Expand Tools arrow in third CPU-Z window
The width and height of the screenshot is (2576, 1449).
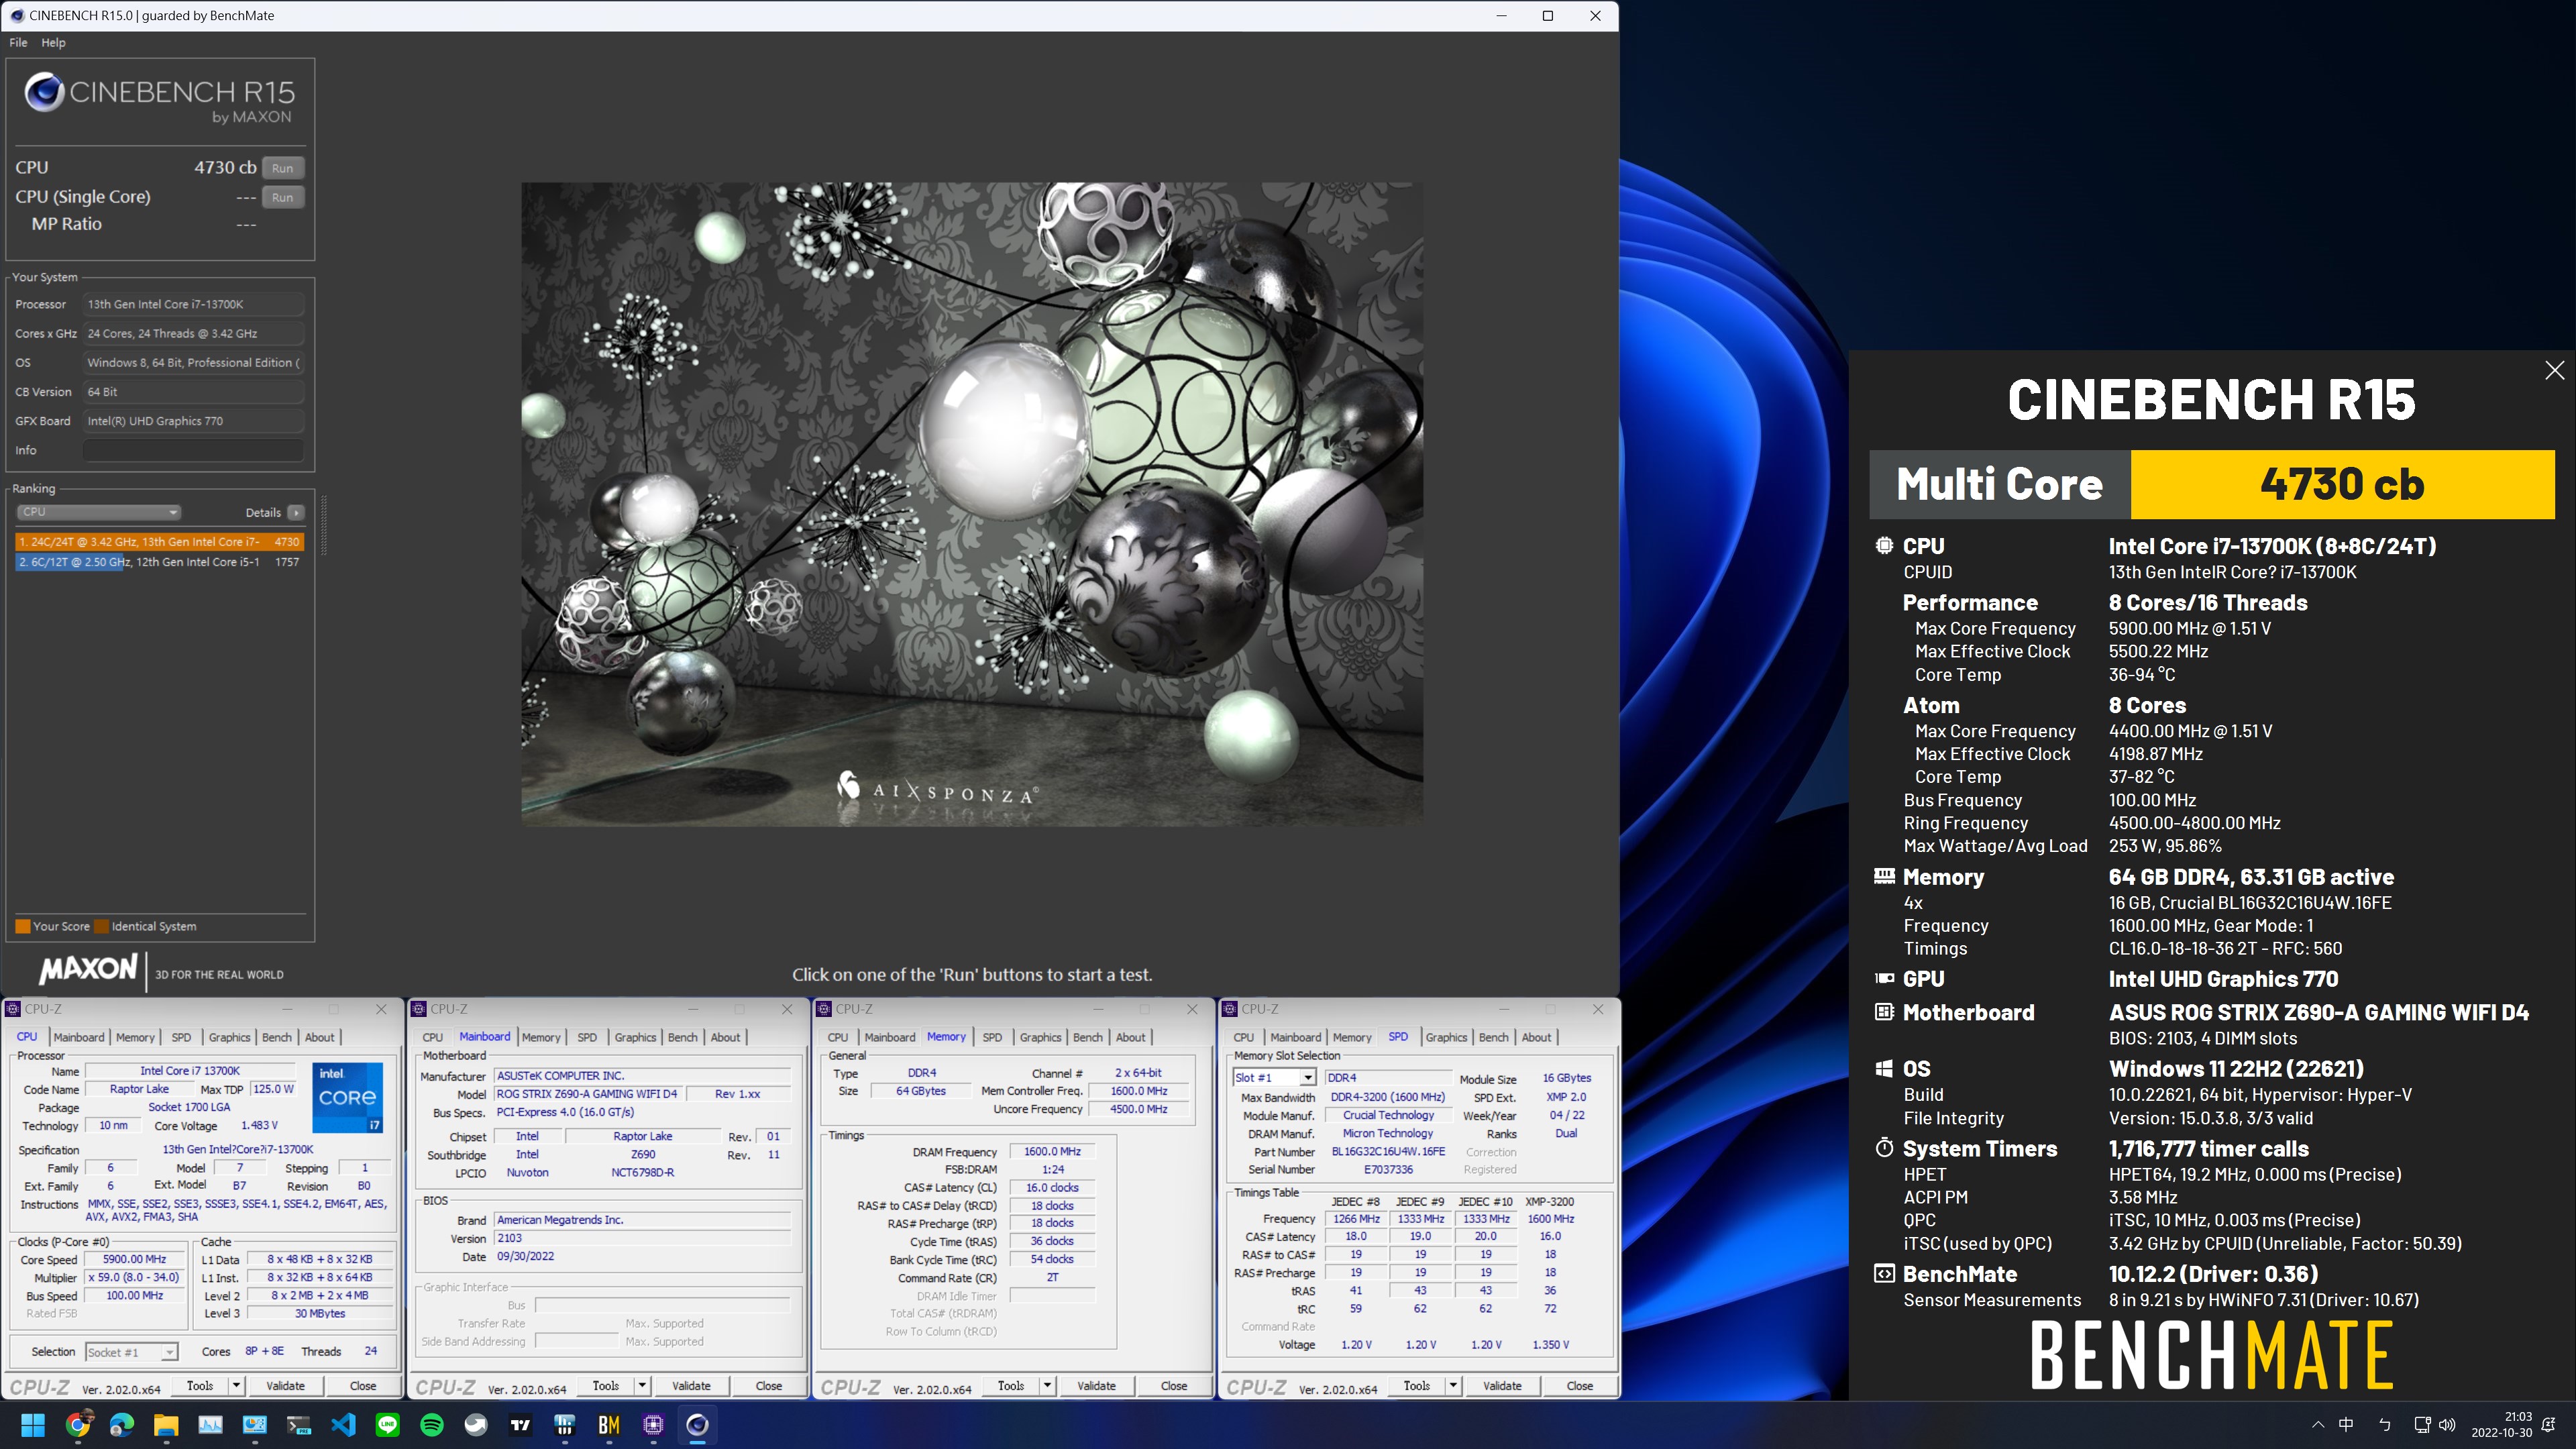[1047, 1386]
